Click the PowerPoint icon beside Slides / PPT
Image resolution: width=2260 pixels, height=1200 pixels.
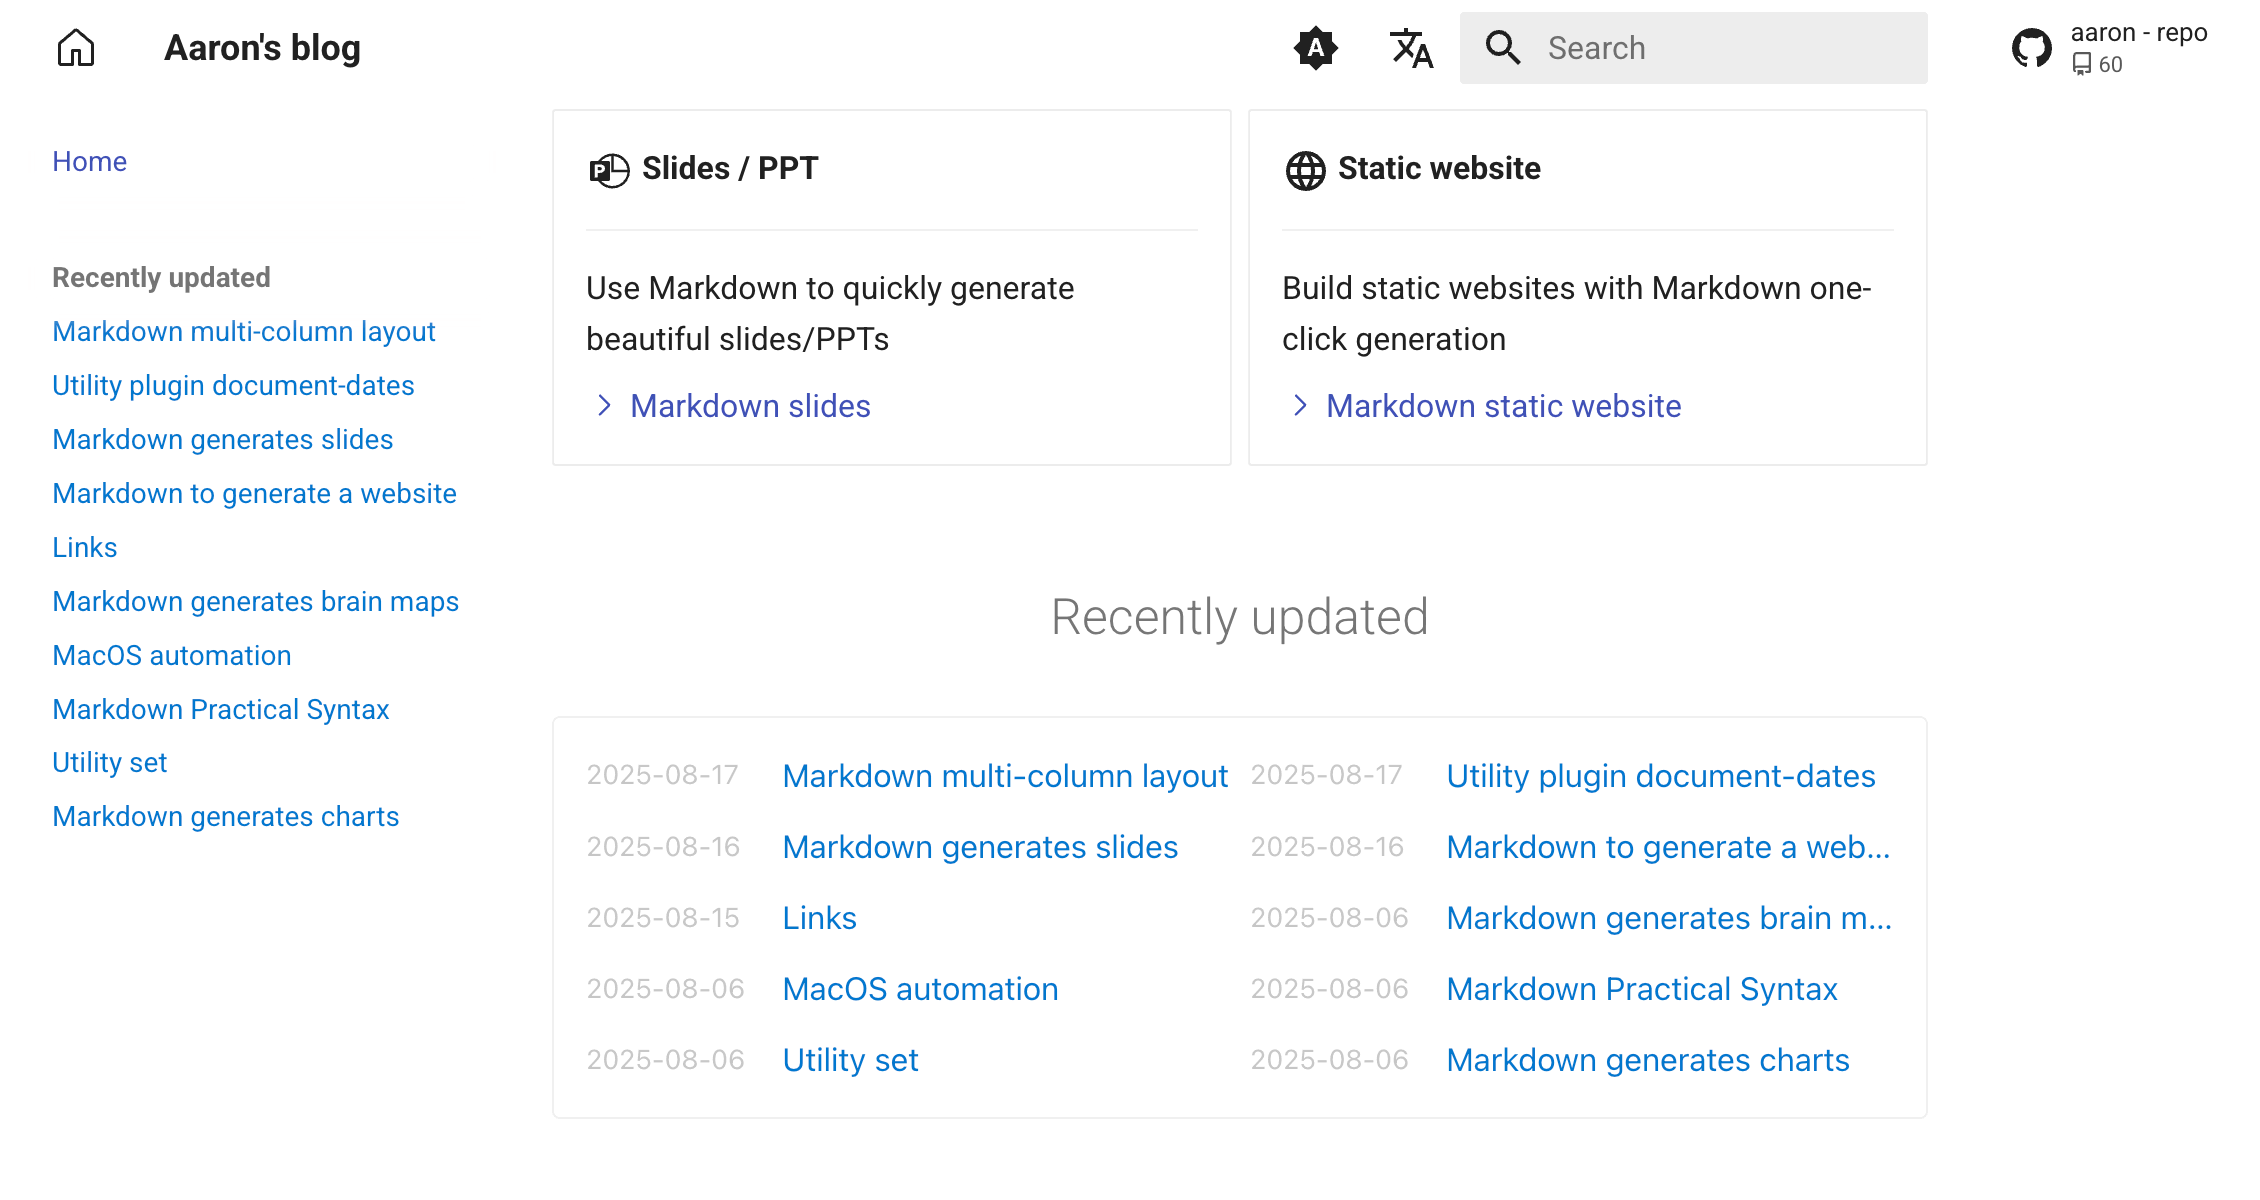tap(608, 168)
